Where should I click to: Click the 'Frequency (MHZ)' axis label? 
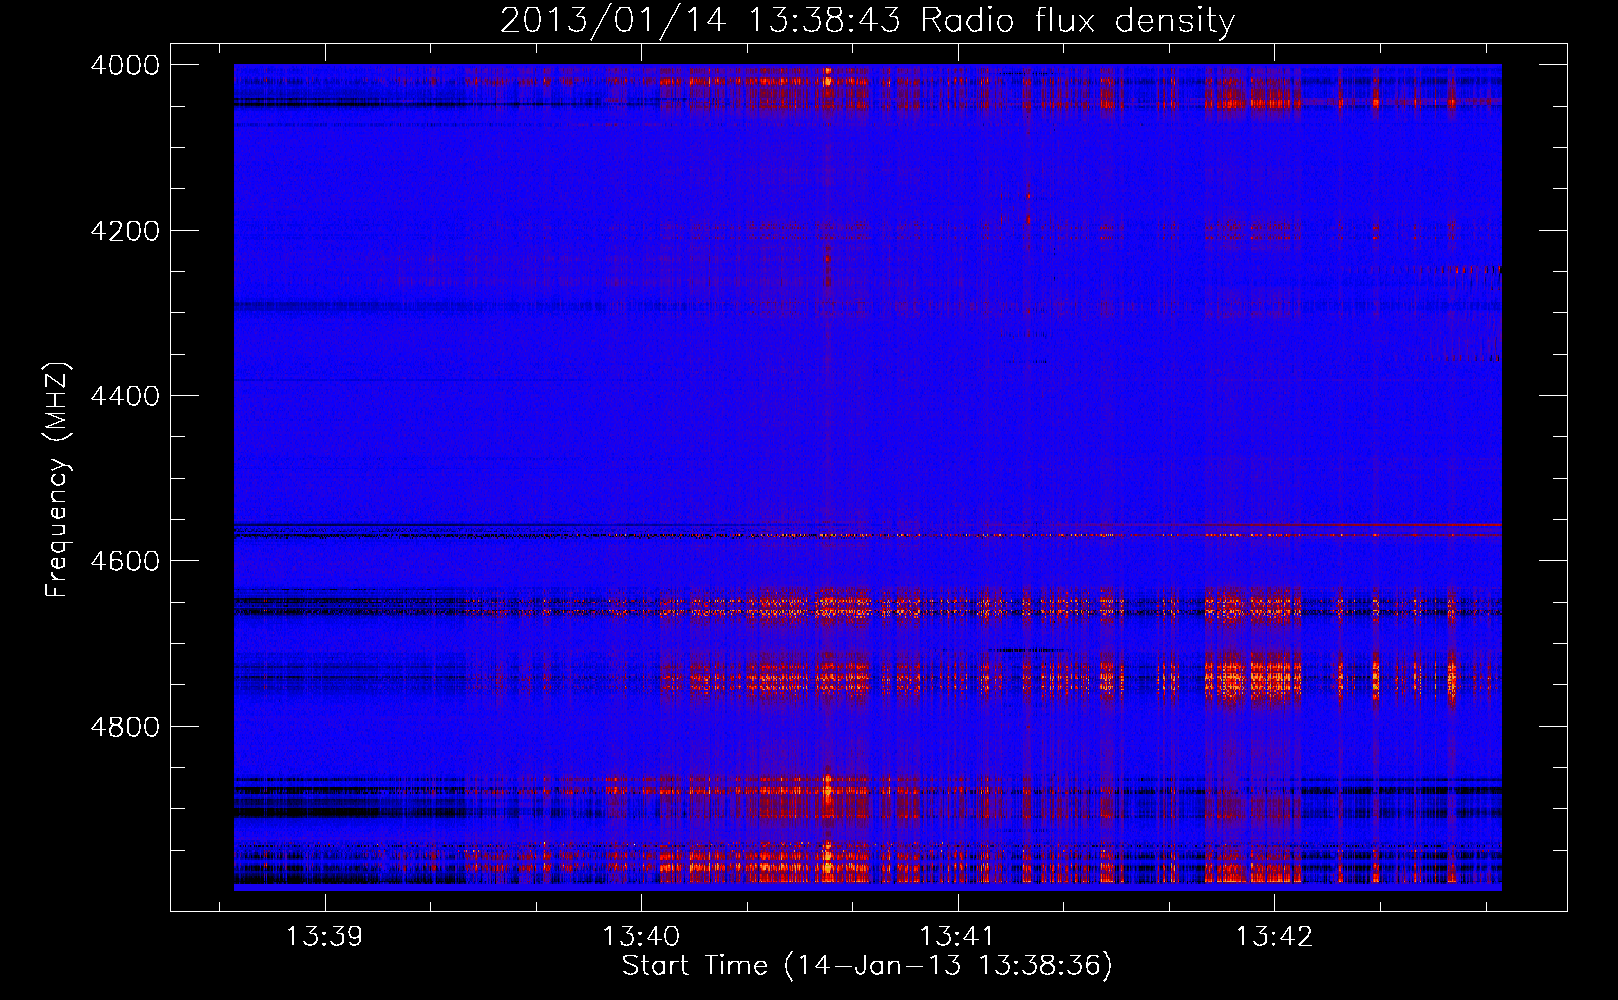pos(57,480)
